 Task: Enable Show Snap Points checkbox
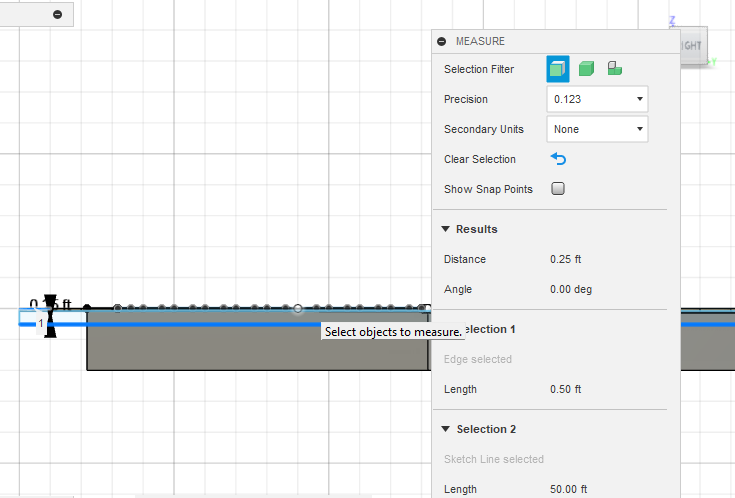[558, 189]
